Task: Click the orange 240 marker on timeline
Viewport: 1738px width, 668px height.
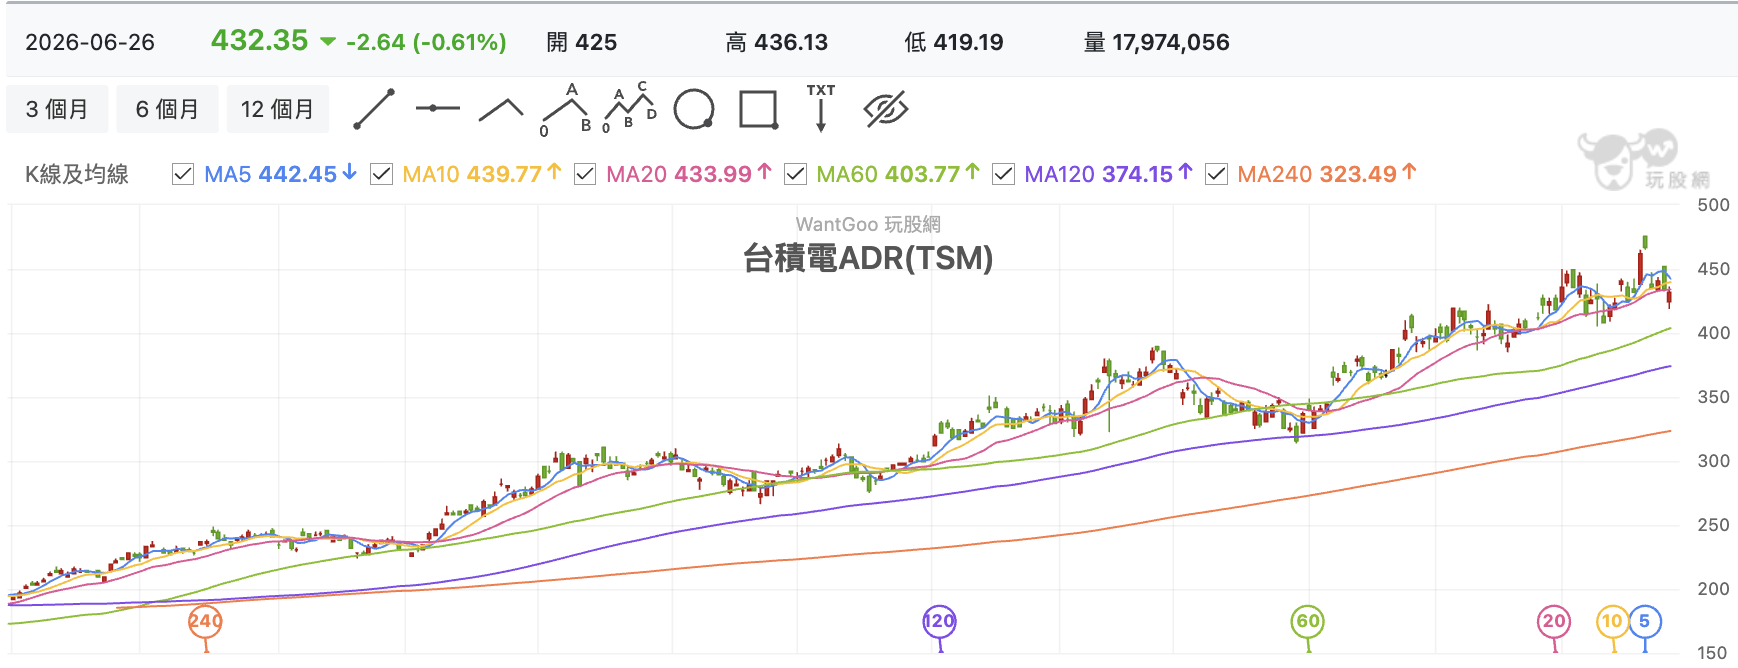Action: tap(206, 622)
